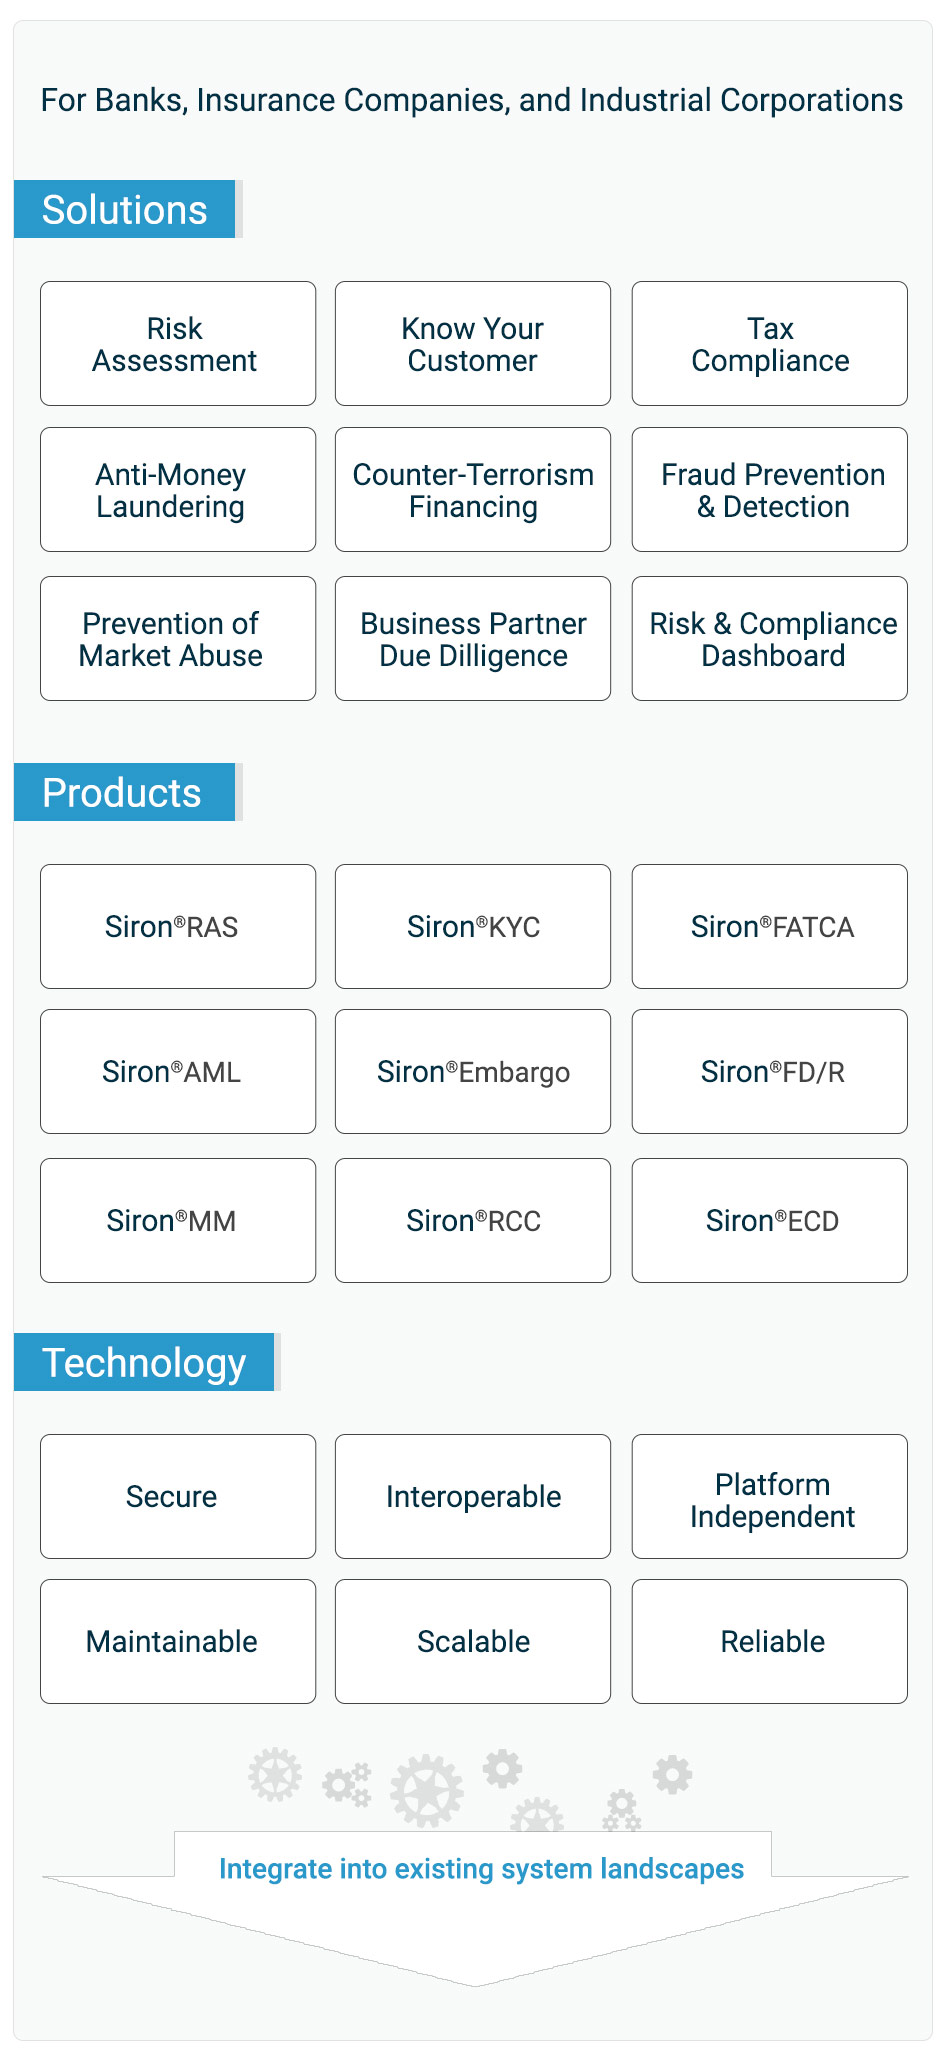Viewport: 946px width, 2059px height.
Task: Open Business Partner Due Dilligence tile
Action: 473,638
